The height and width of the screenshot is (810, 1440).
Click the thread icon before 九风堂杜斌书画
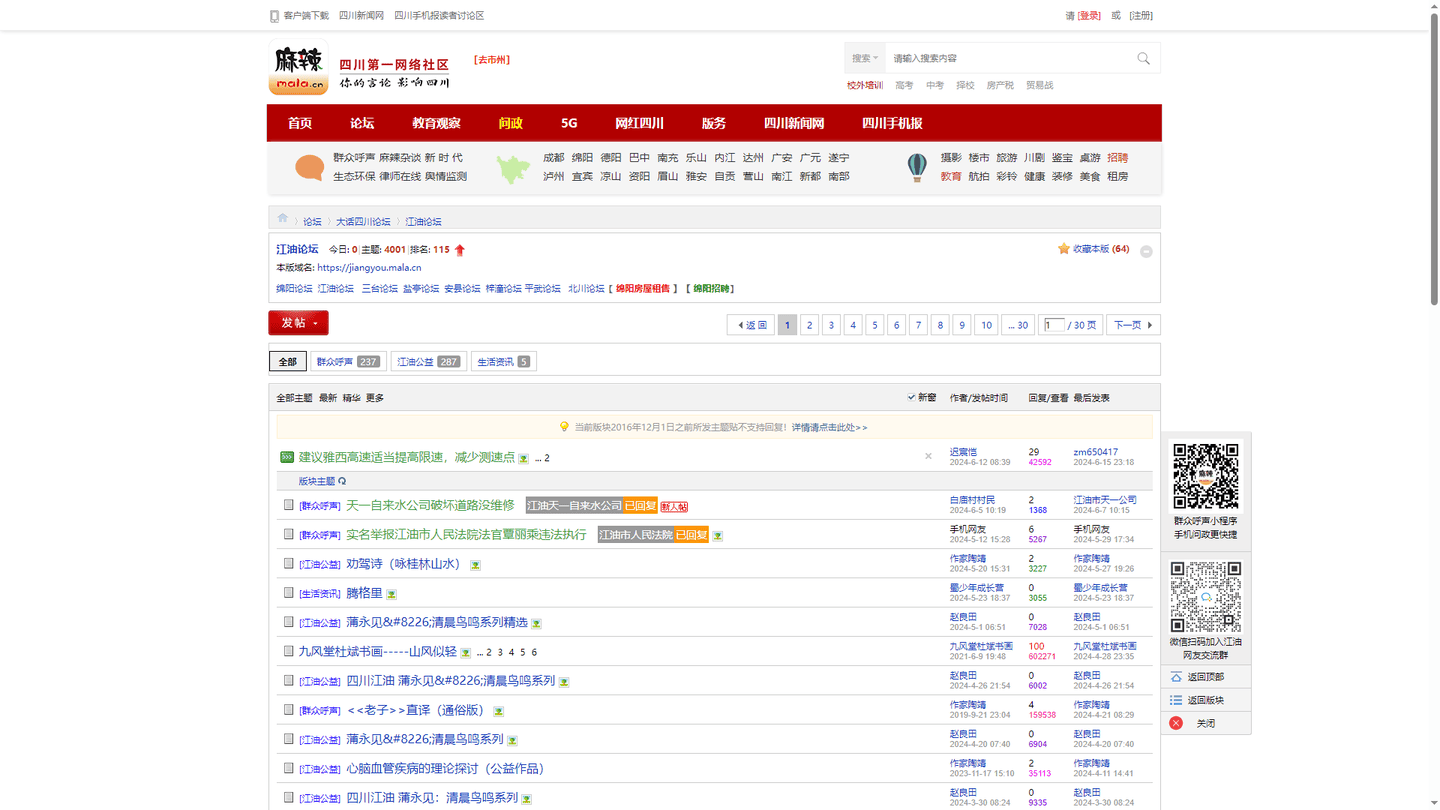coord(288,651)
